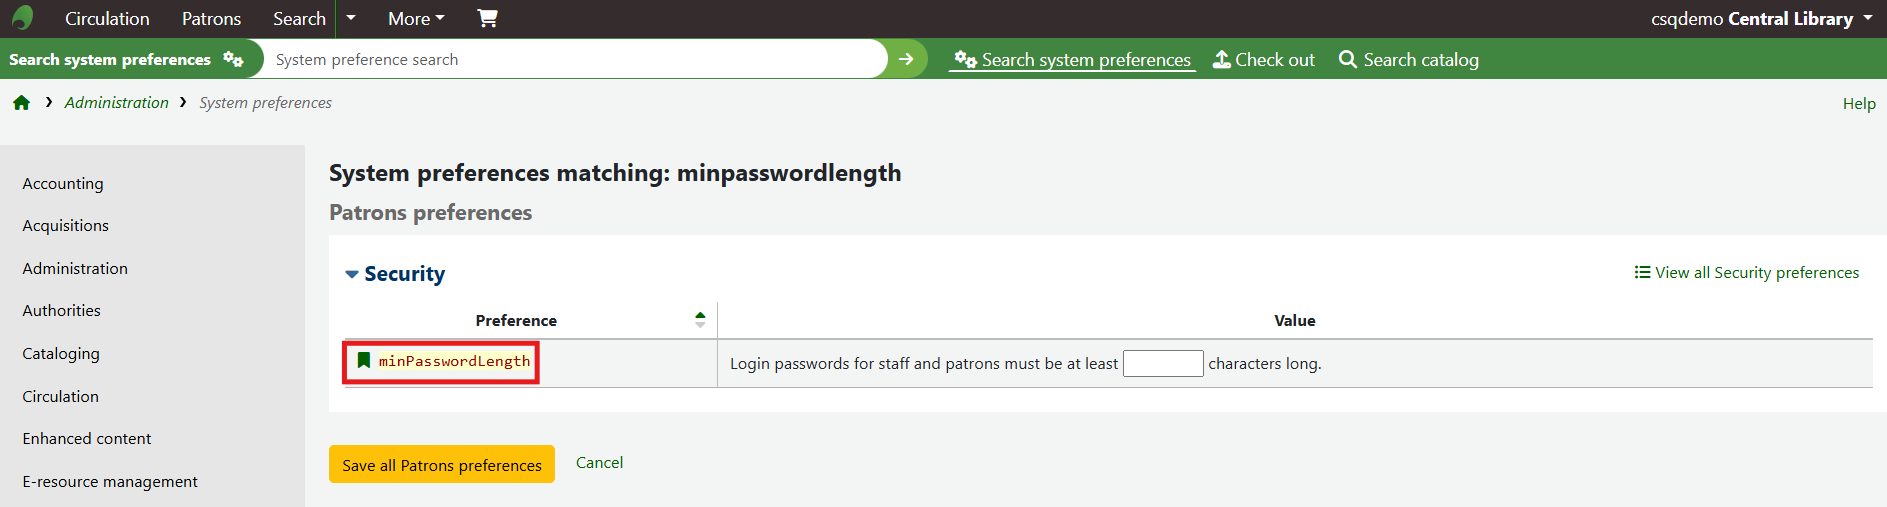Click the bookmark icon beside minPasswordLength
The height and width of the screenshot is (507, 1887).
364,361
